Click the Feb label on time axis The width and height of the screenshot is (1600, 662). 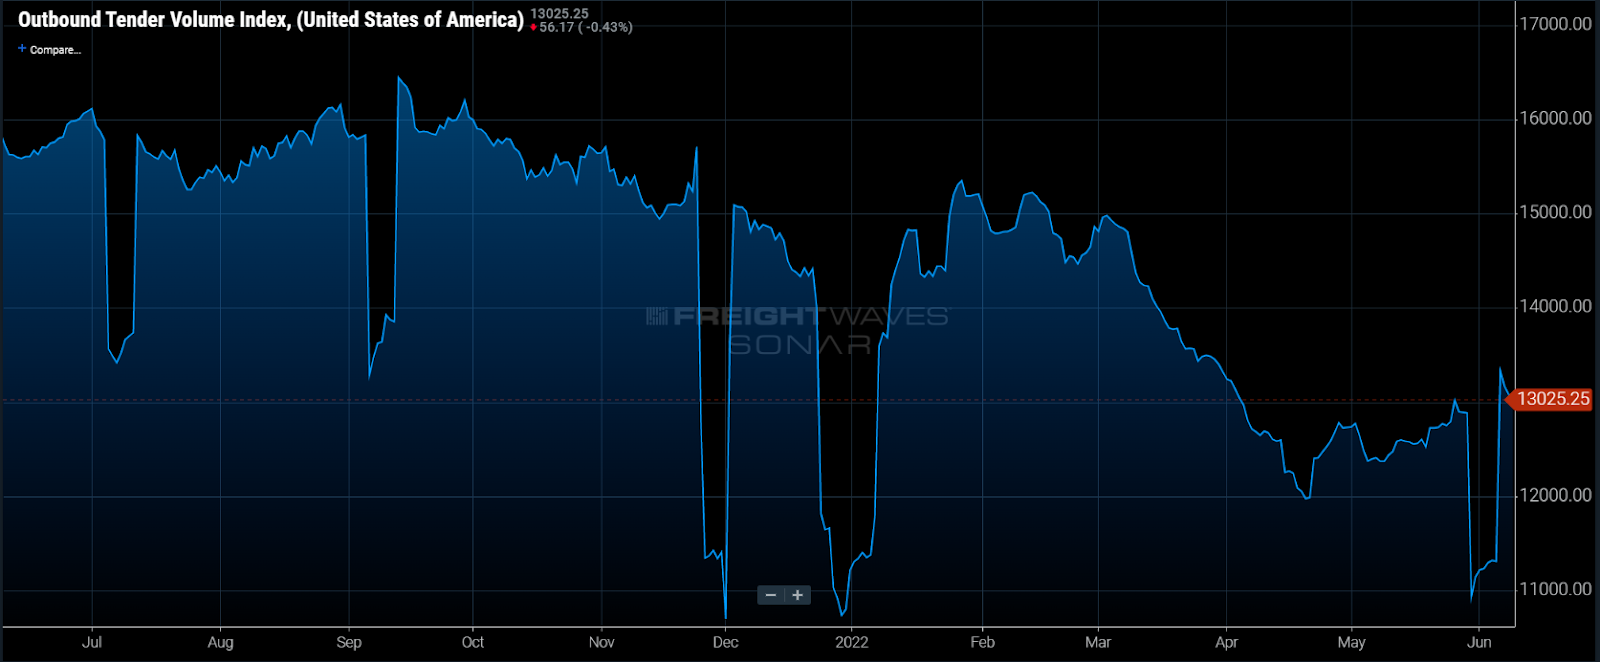click(982, 642)
